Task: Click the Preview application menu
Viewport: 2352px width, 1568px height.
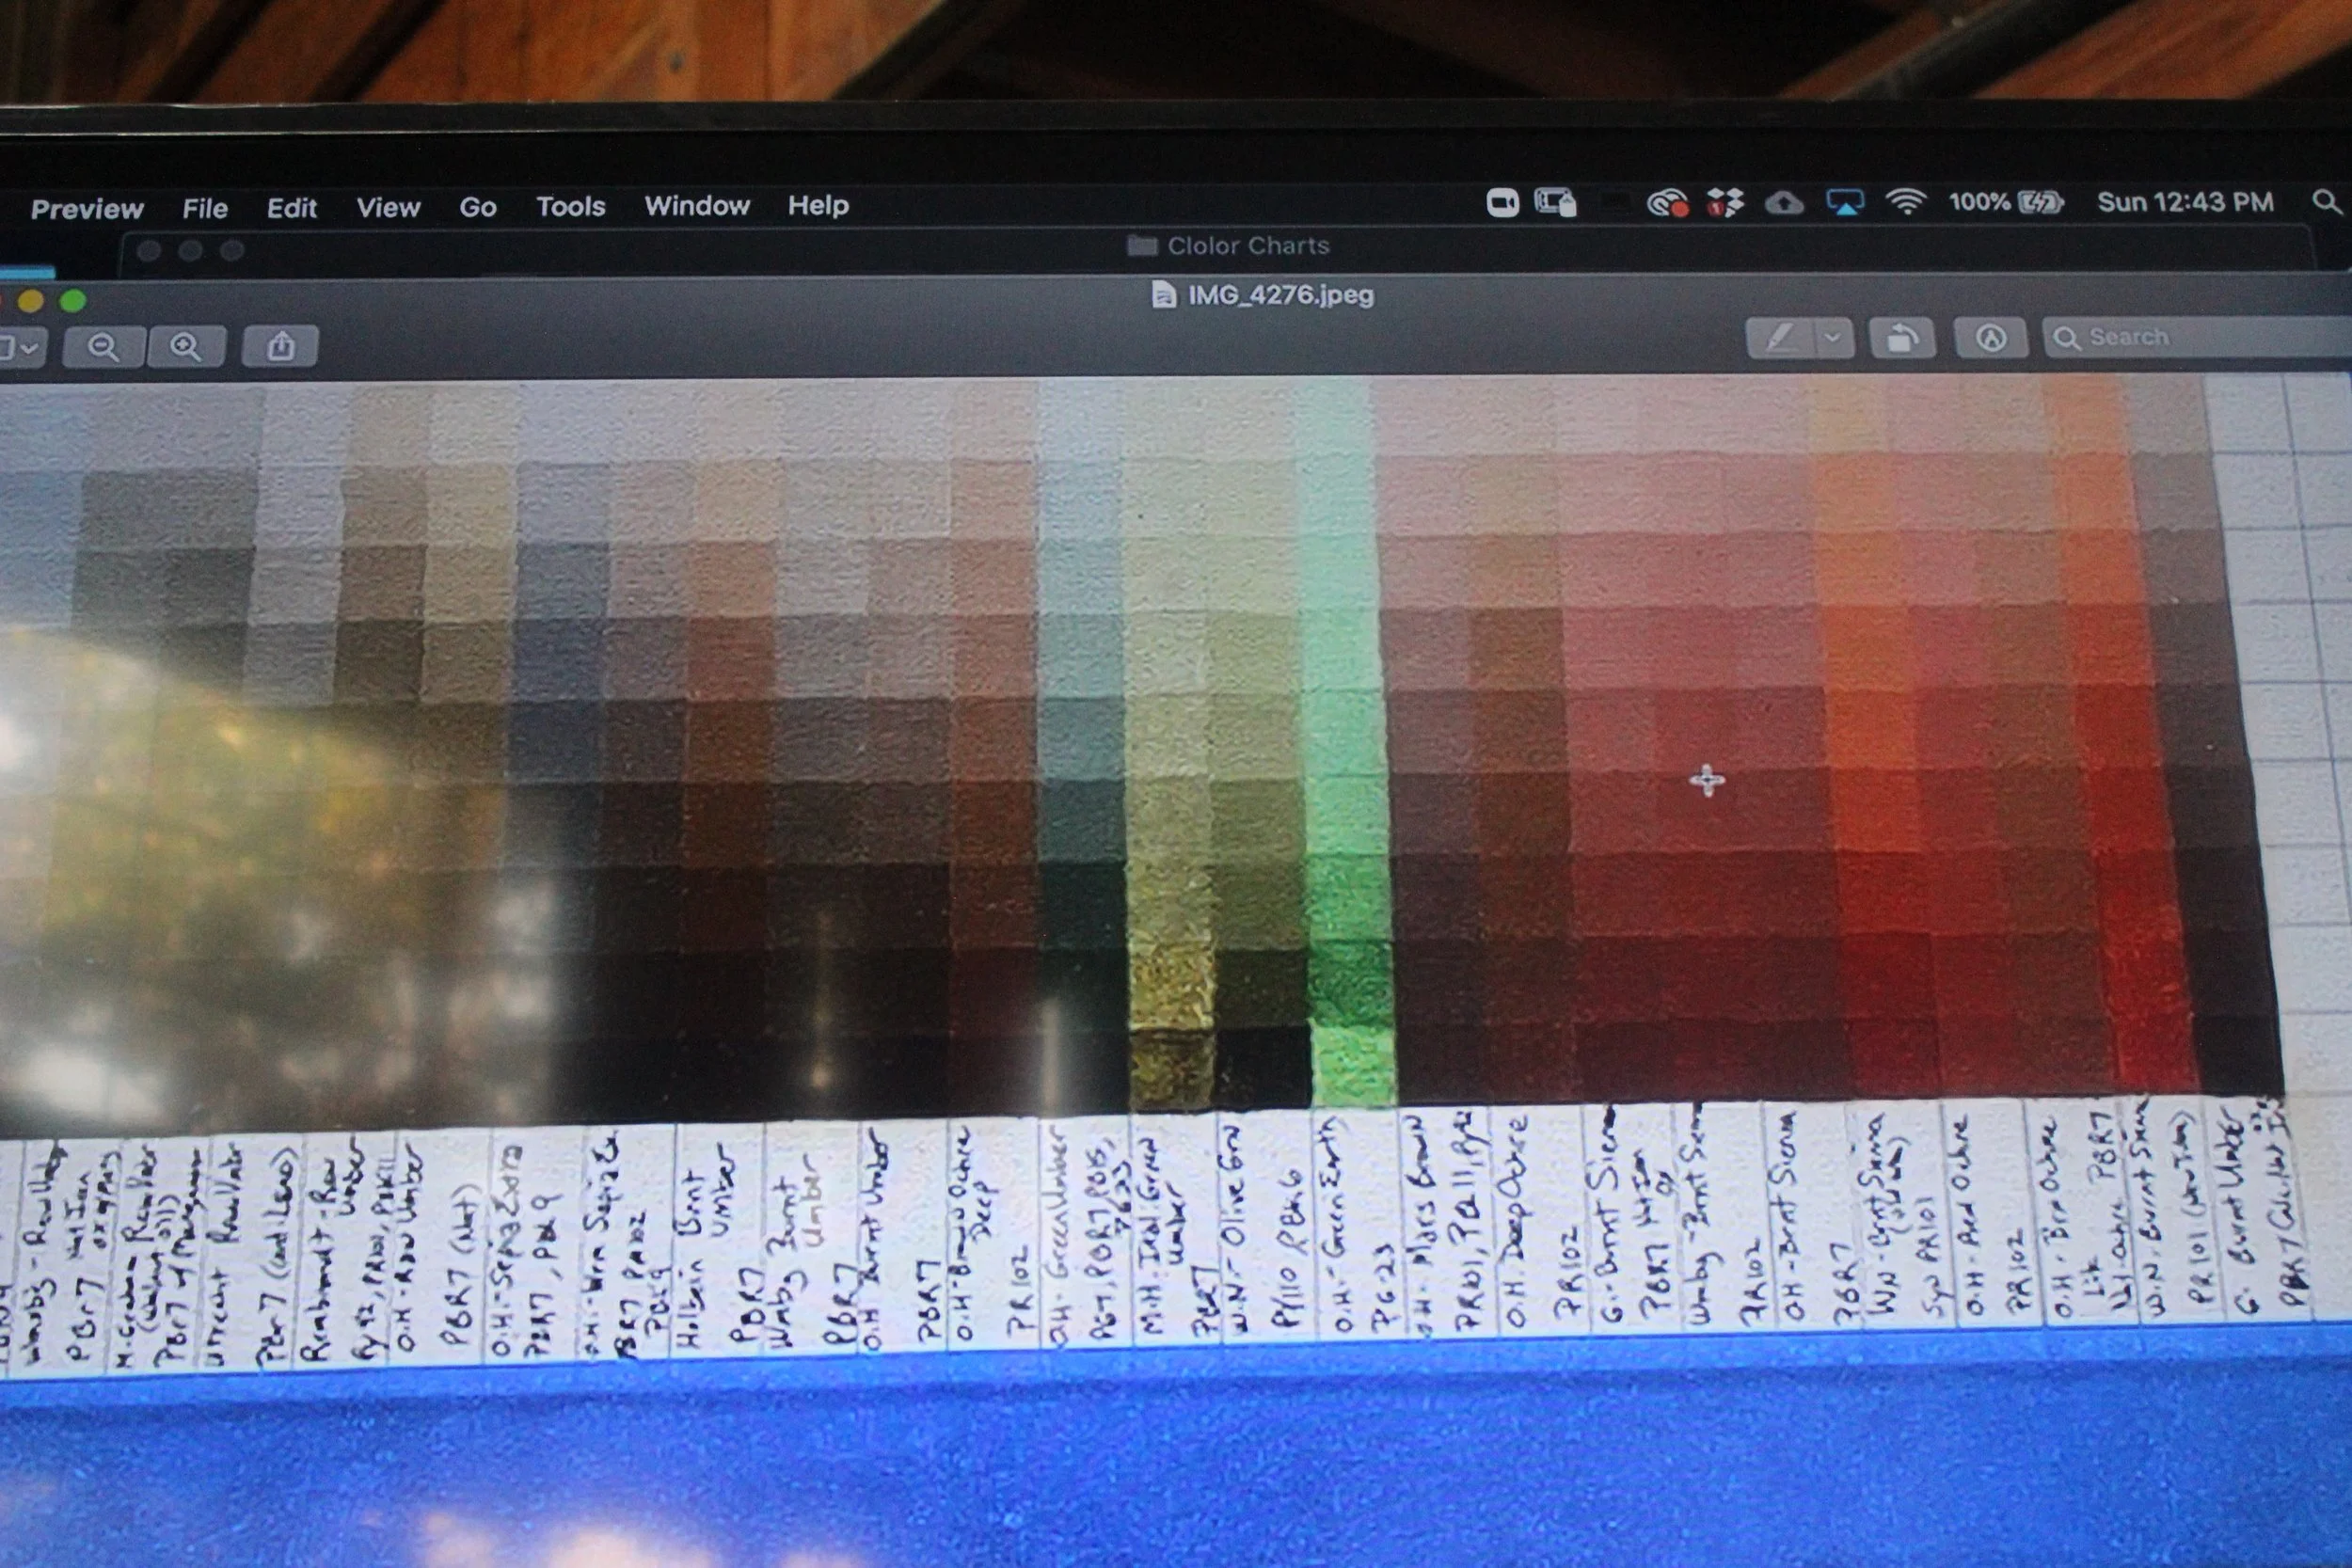Action: point(87,209)
